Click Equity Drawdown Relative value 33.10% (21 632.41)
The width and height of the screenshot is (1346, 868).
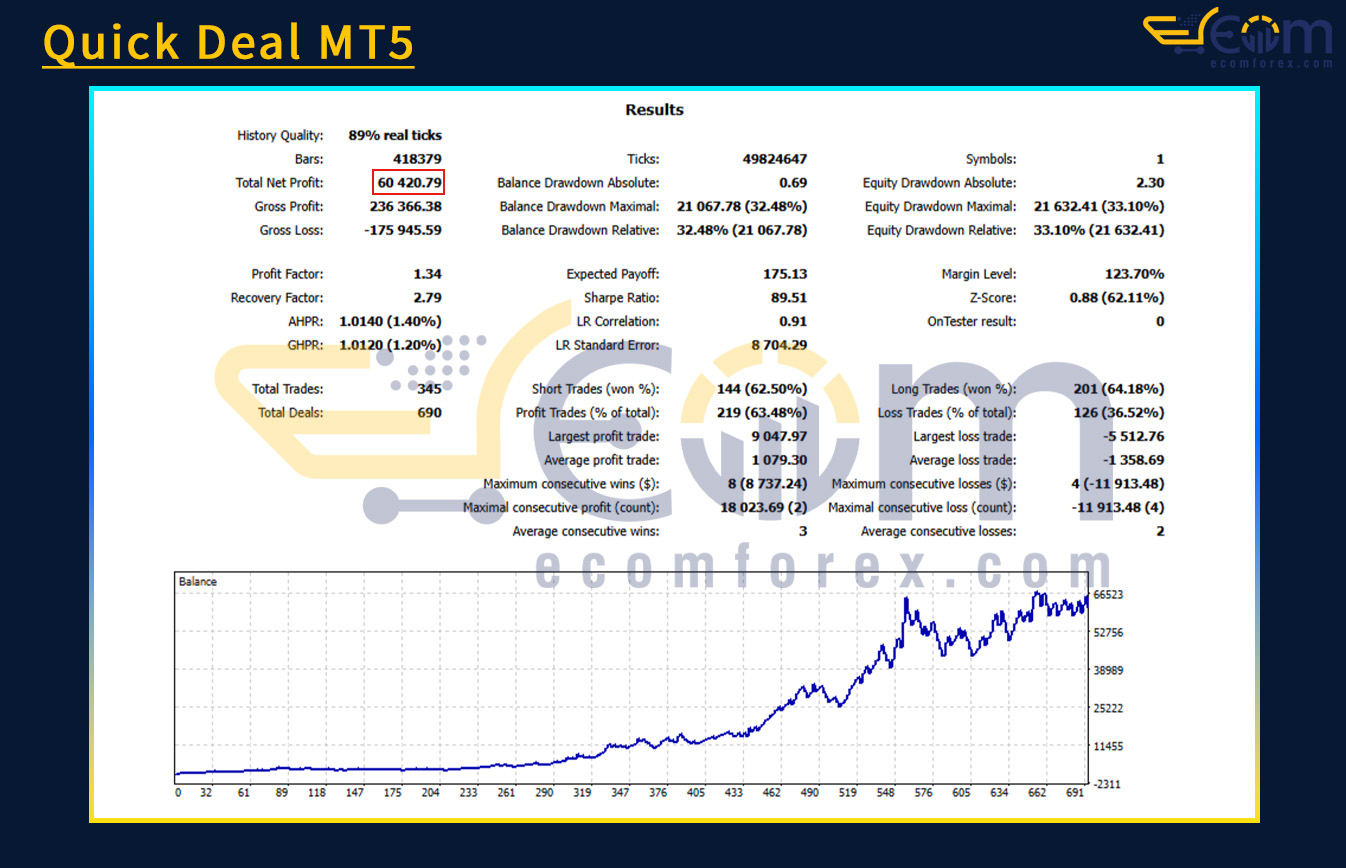tap(1099, 231)
